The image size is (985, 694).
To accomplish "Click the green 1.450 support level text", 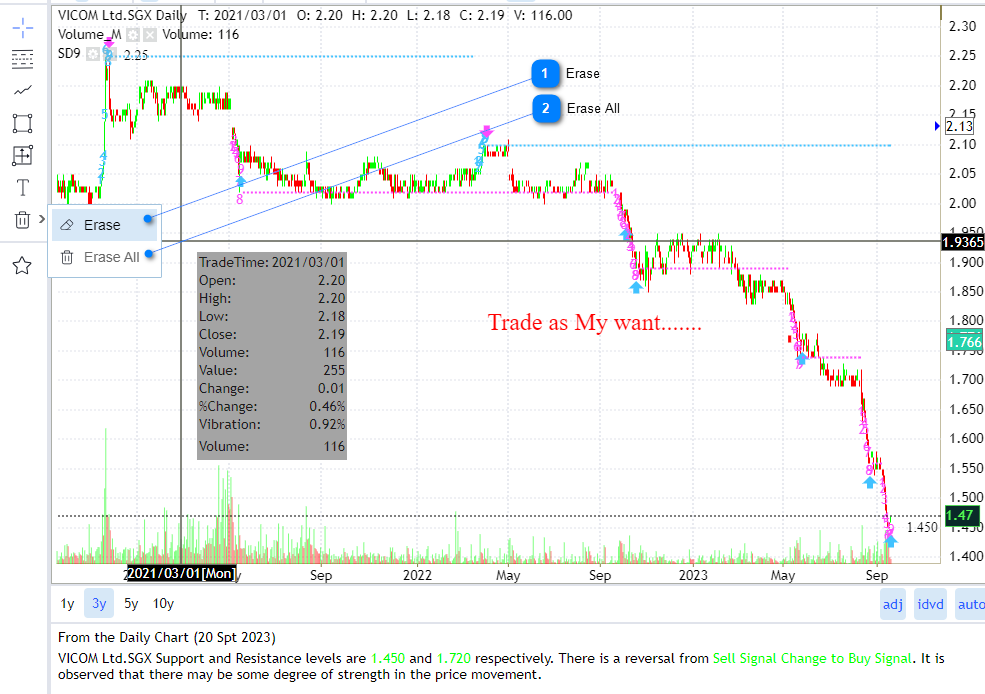I will pos(388,658).
